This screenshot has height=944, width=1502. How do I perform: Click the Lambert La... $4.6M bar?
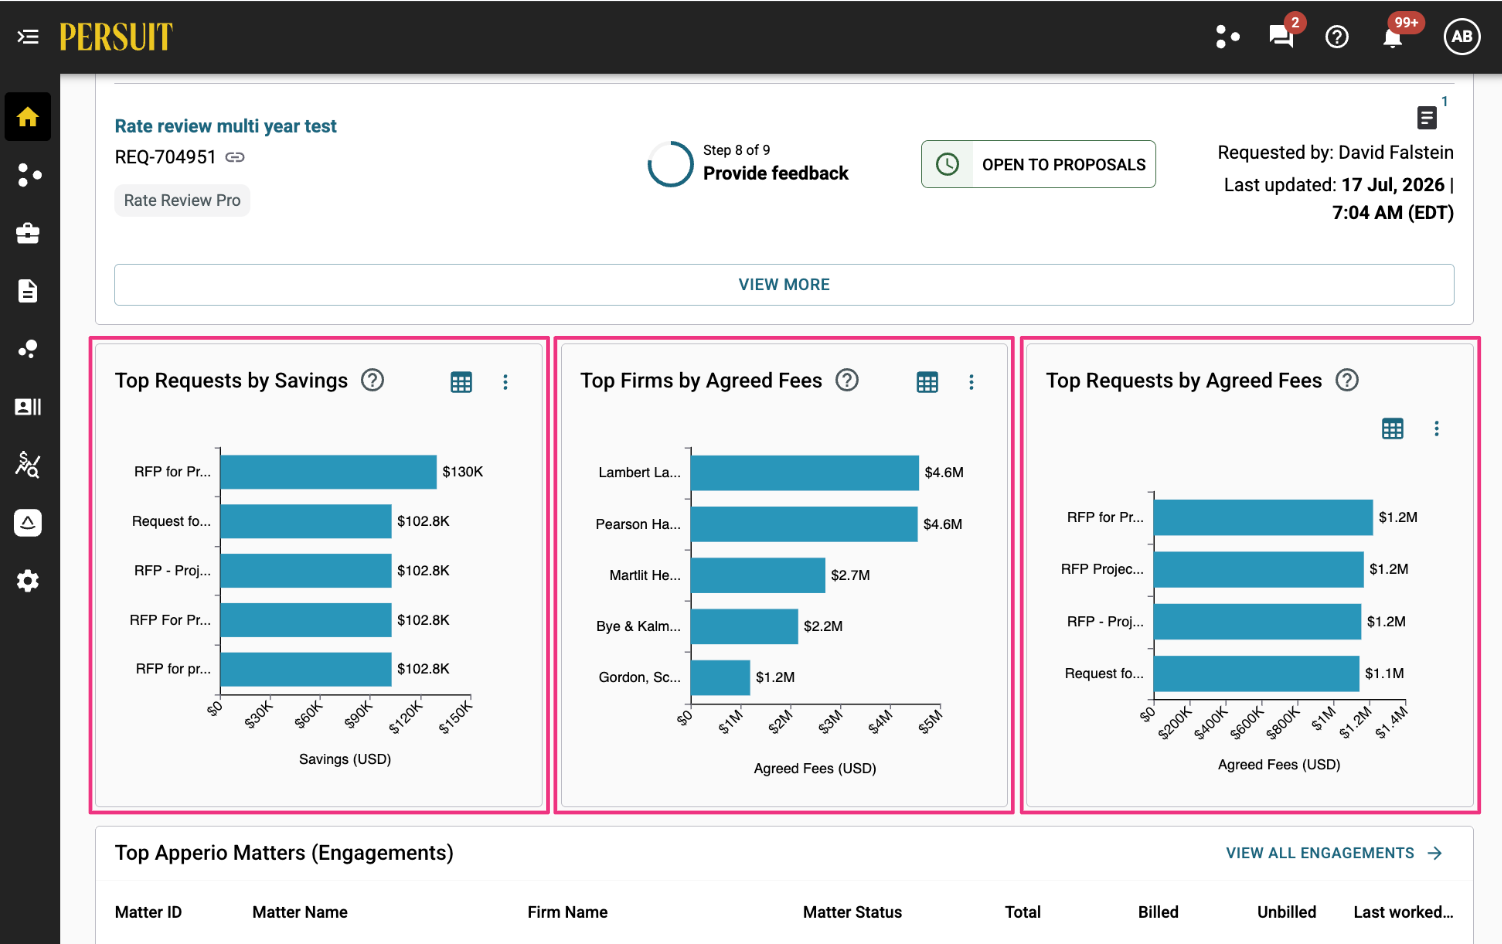(x=804, y=473)
